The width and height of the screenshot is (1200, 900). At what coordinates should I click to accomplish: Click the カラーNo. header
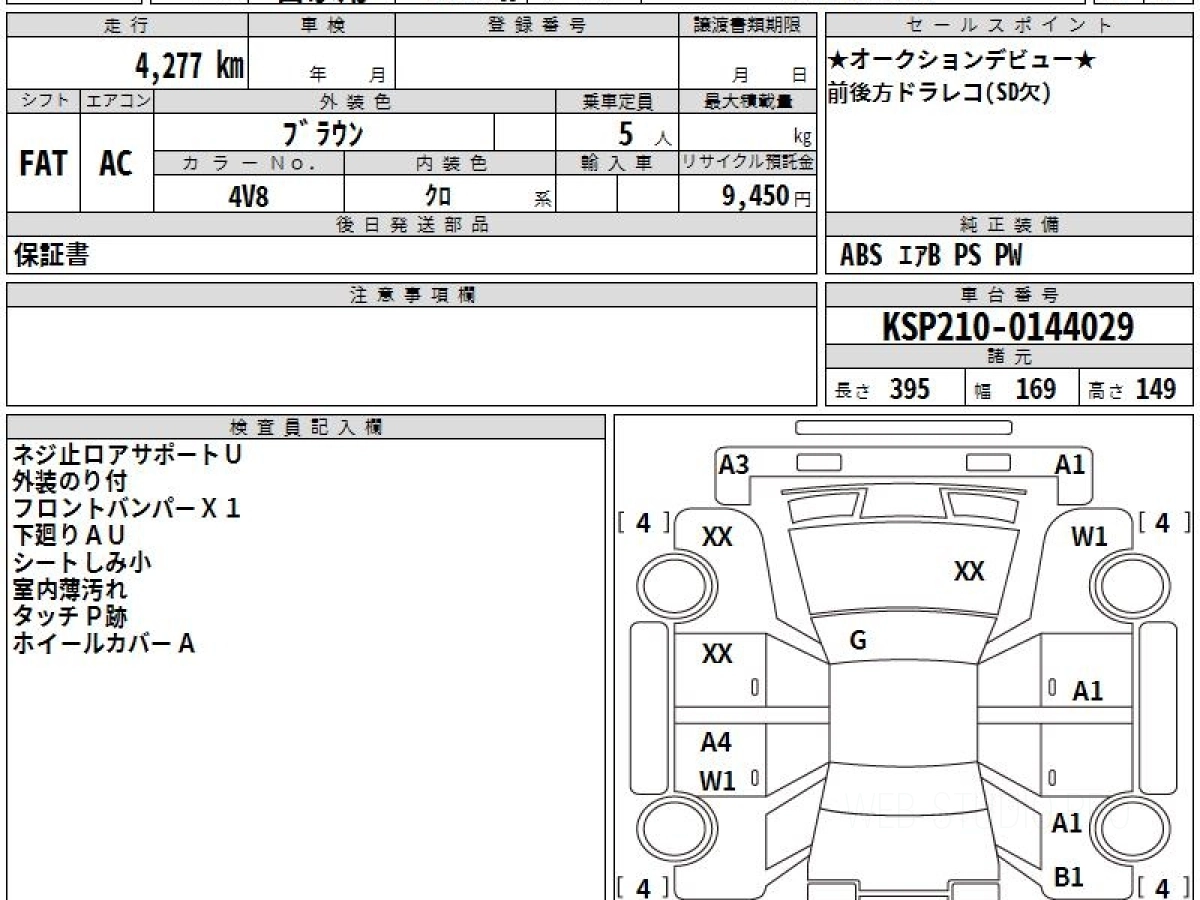pyautogui.click(x=249, y=164)
